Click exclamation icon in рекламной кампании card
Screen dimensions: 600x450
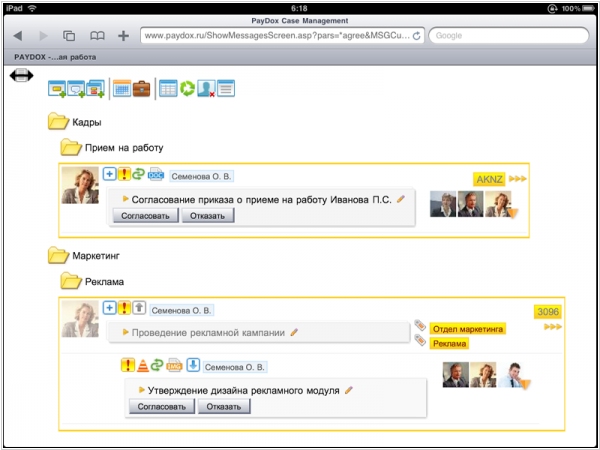pyautogui.click(x=124, y=307)
